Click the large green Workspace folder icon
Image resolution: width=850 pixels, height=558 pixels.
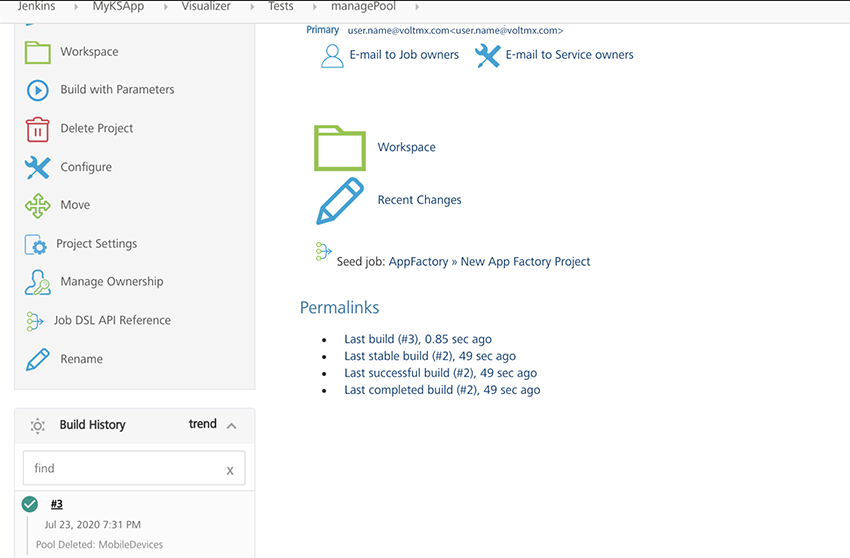point(340,148)
